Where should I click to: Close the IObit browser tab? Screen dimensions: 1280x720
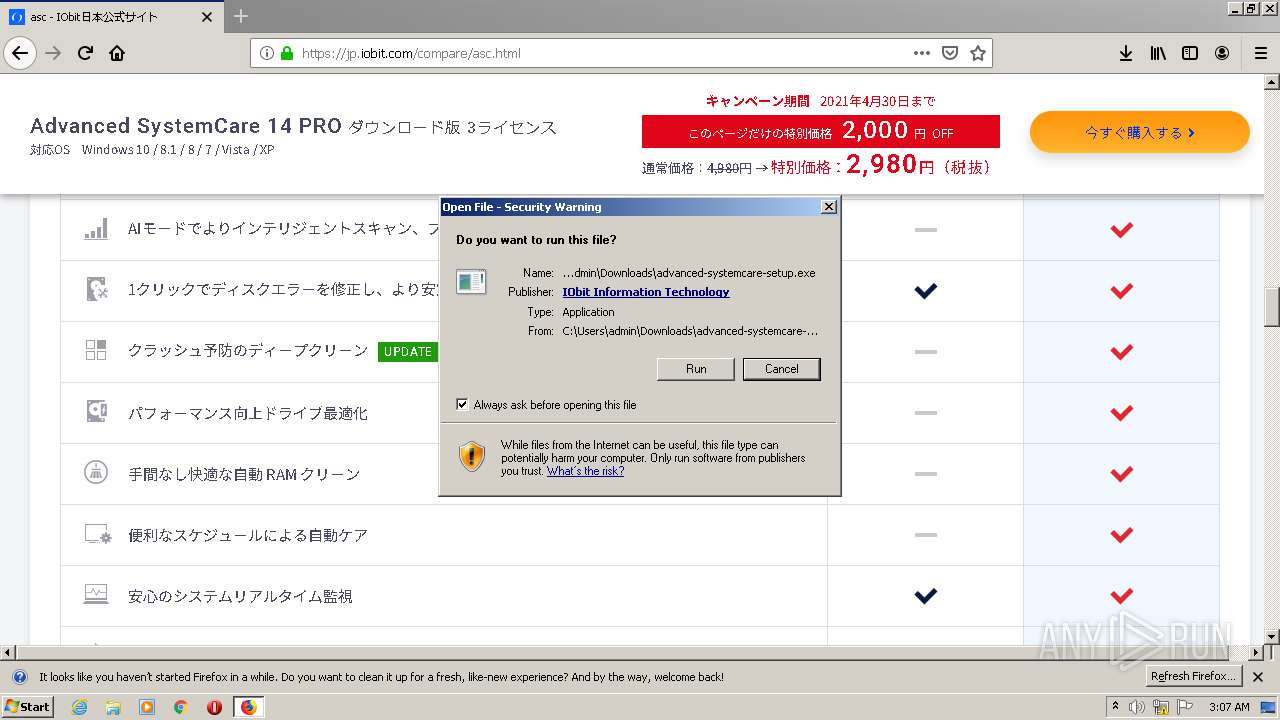pos(207,17)
